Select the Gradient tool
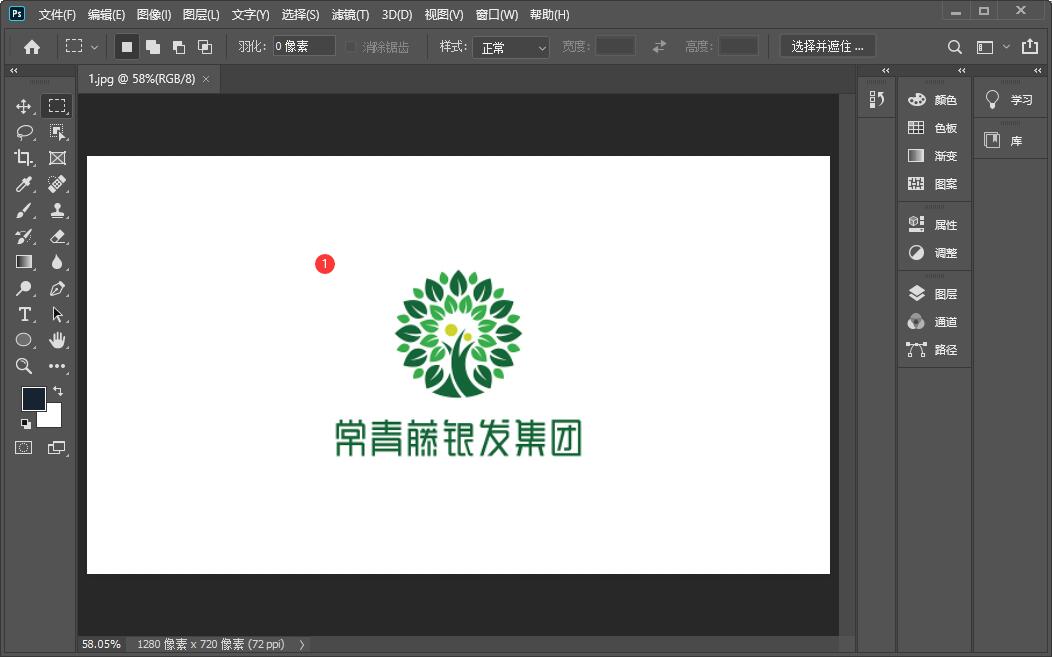Viewport: 1052px width, 657px height. [24, 262]
